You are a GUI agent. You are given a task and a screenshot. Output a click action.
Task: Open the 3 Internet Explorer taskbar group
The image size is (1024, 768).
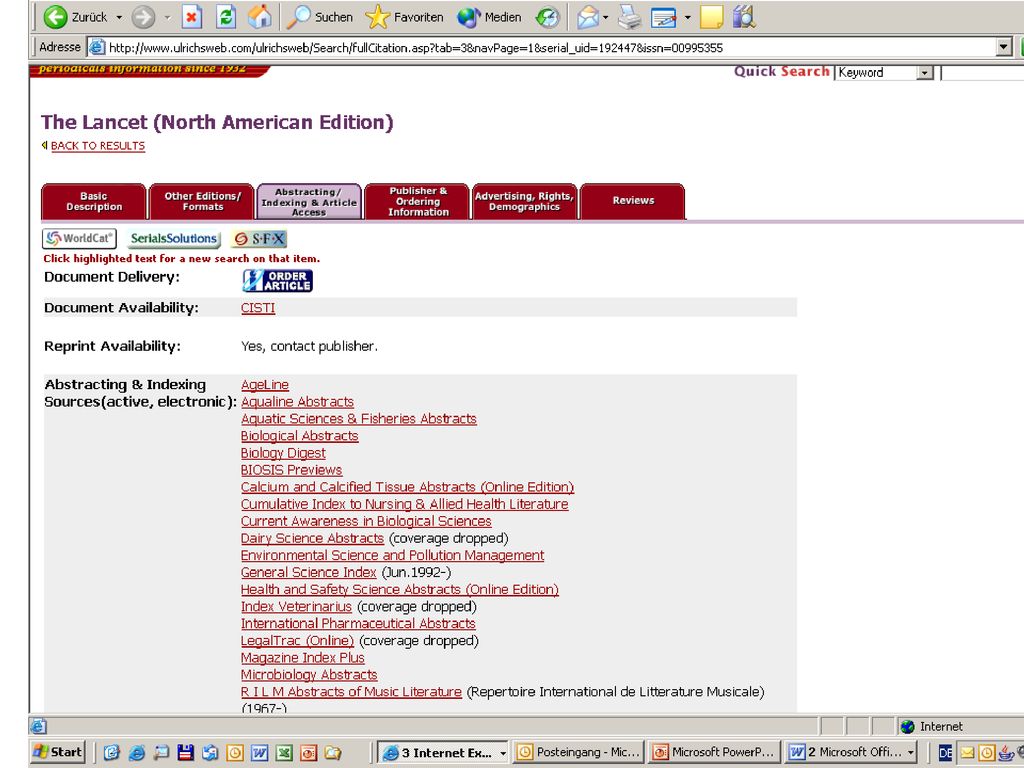[444, 753]
